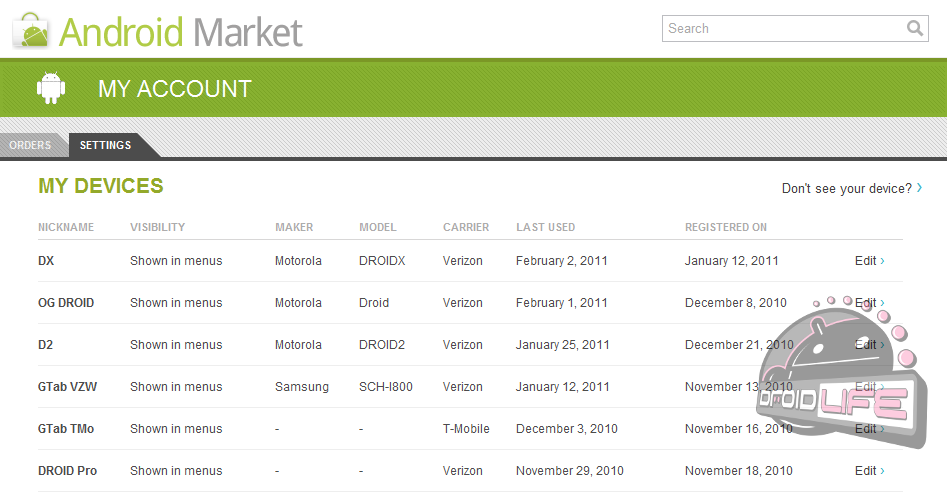Edit the DROID Pro device entry
Viewport: 947px width, 500px height.
pos(868,471)
